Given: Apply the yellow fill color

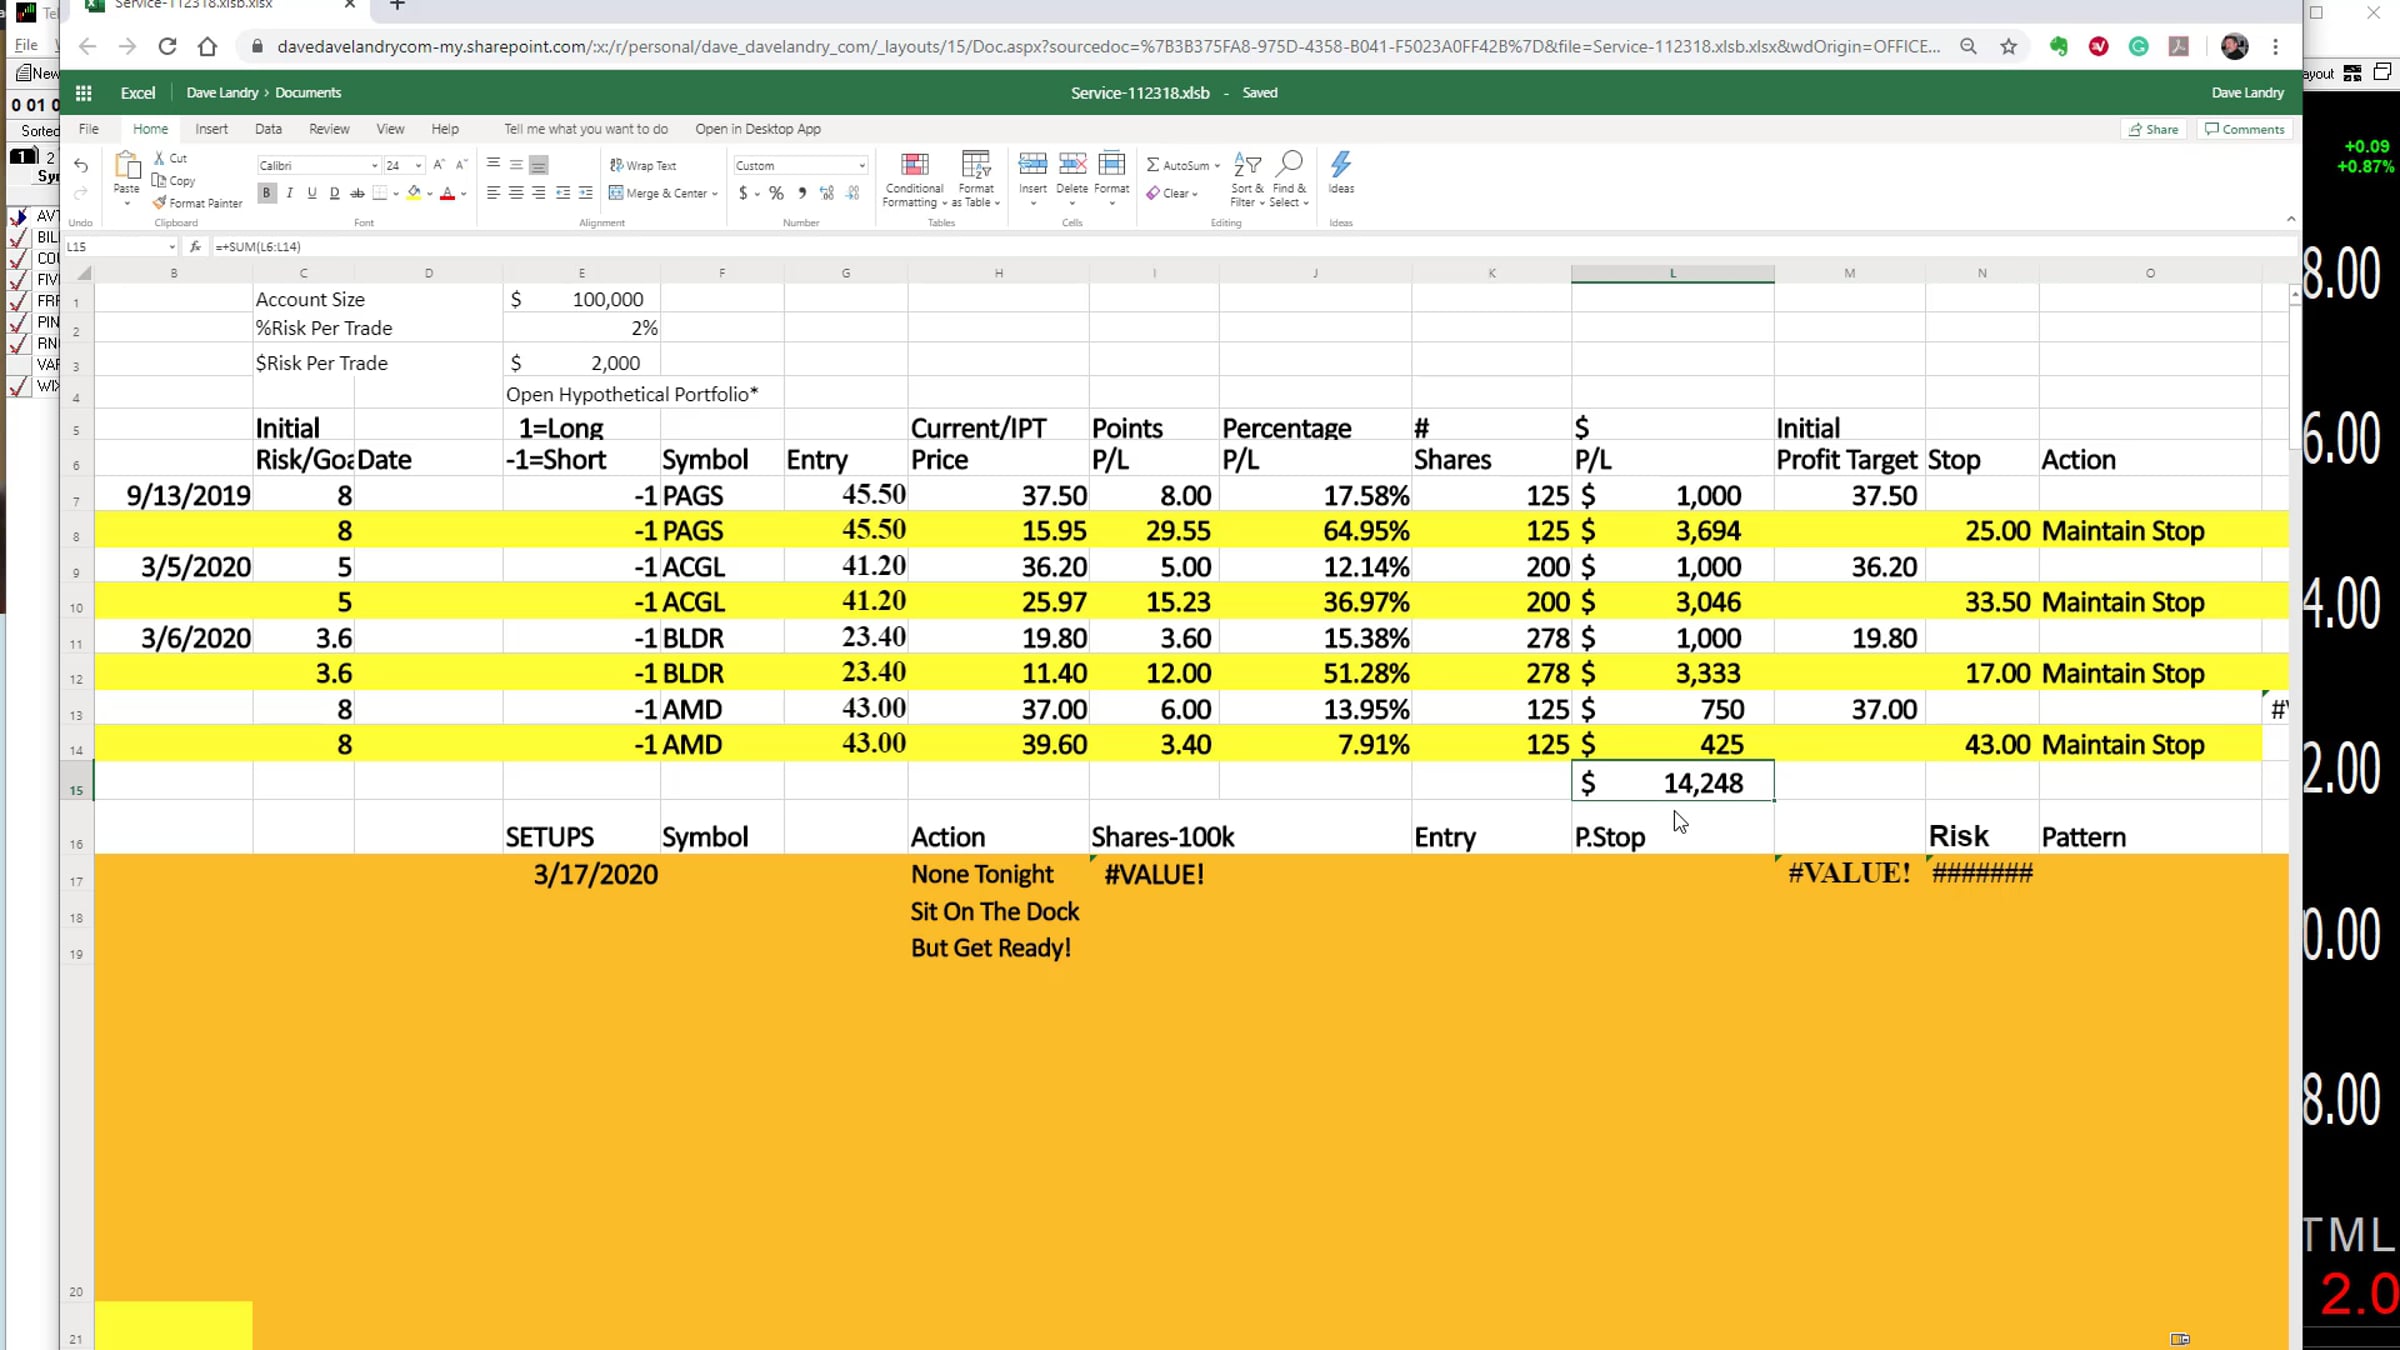Looking at the screenshot, I should click(413, 193).
